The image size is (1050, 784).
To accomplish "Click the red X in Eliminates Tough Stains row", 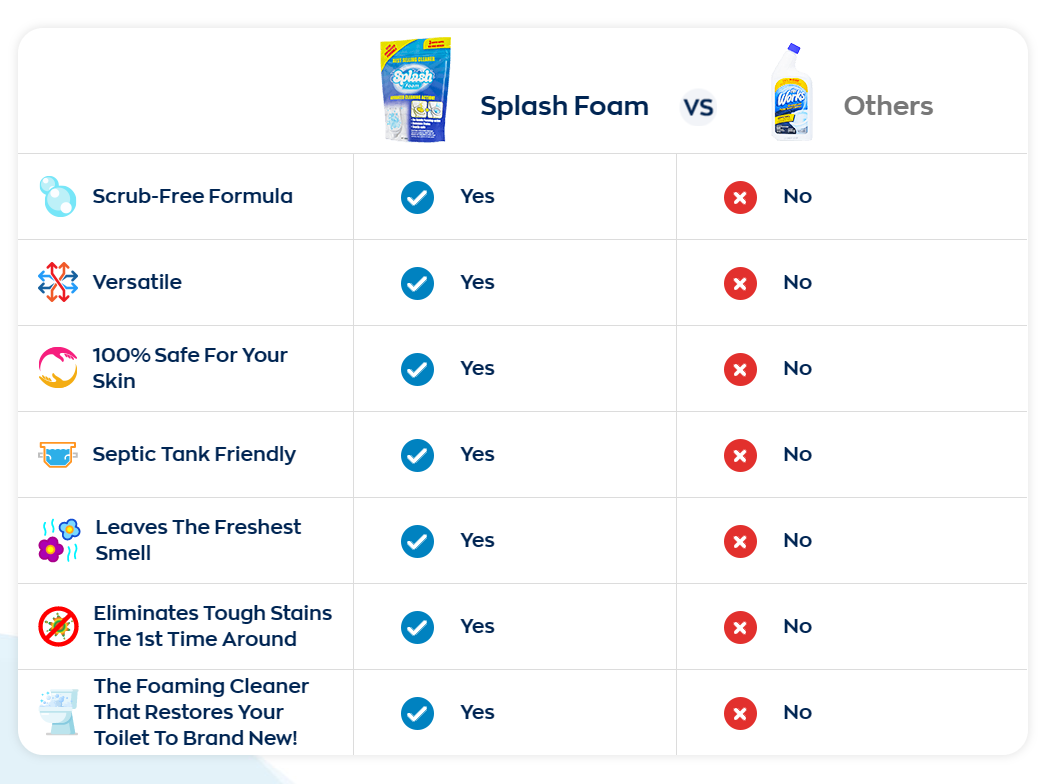I will pos(740,627).
